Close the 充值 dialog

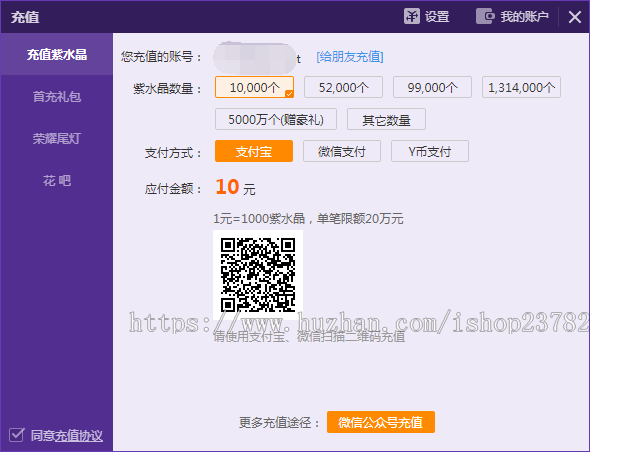pos(575,17)
